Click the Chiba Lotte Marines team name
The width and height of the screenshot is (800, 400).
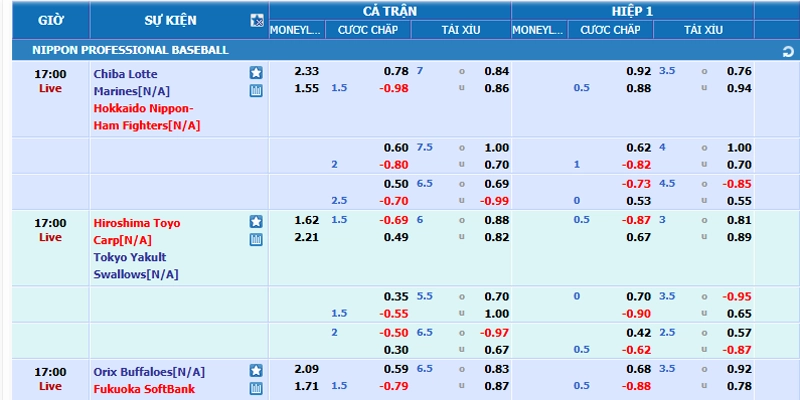click(132, 83)
